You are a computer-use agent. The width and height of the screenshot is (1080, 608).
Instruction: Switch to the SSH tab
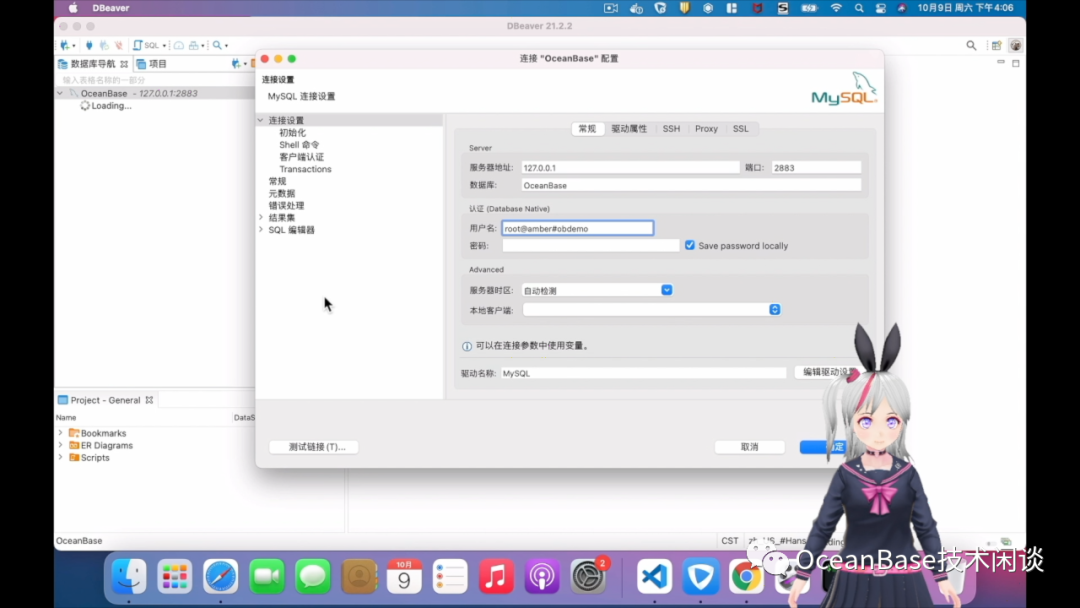[x=671, y=129]
